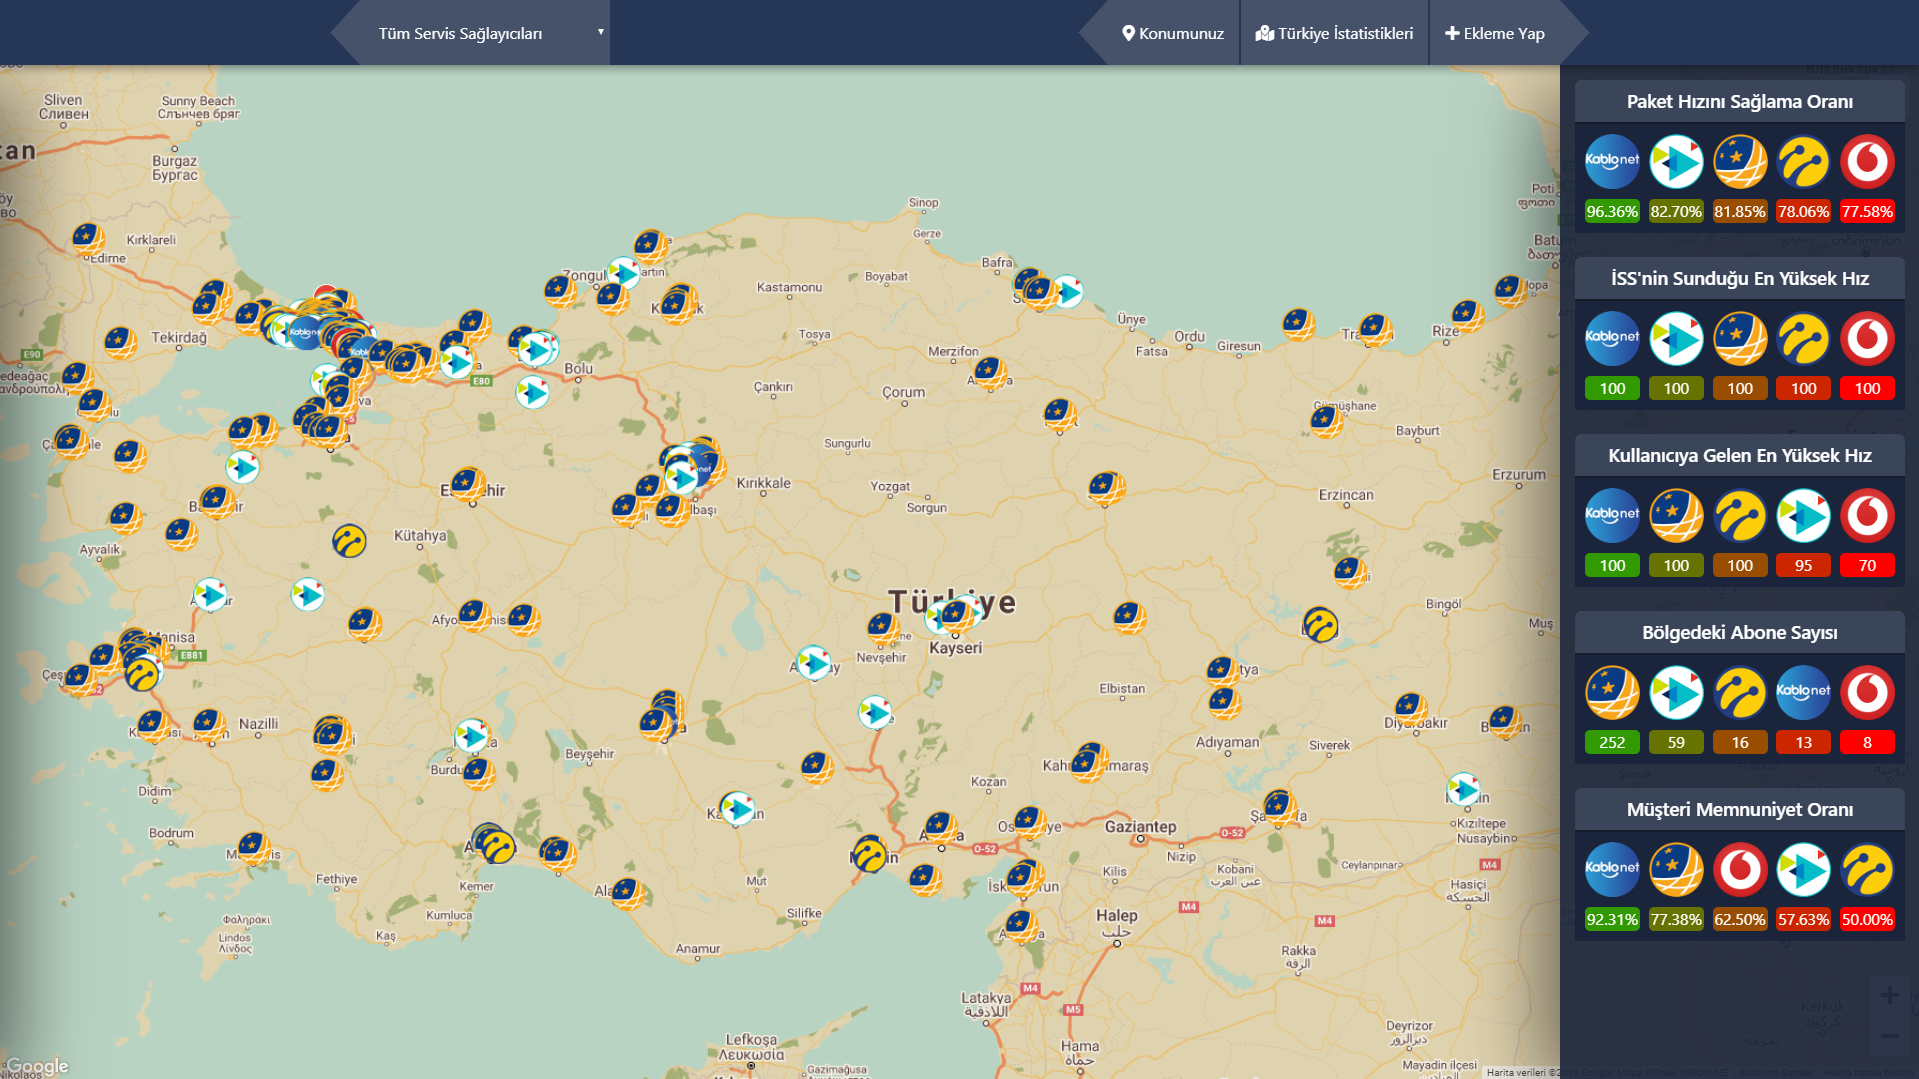
Task: Click Vodafone icon above 62.50%
Action: tap(1740, 869)
